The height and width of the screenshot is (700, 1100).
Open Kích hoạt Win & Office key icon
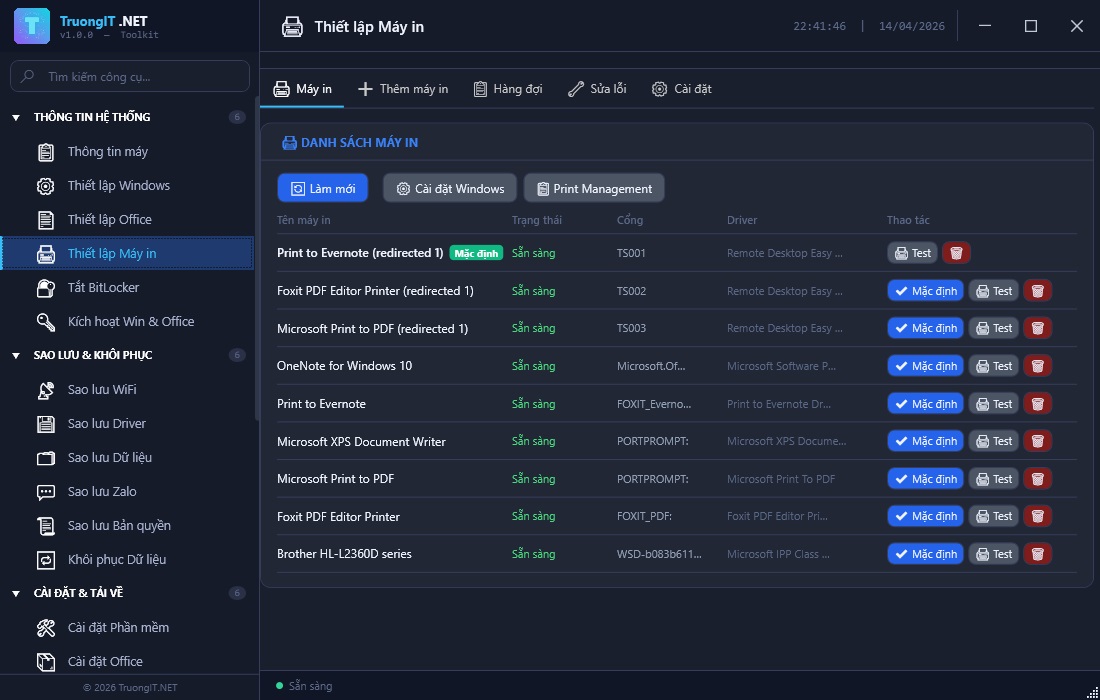tap(46, 322)
